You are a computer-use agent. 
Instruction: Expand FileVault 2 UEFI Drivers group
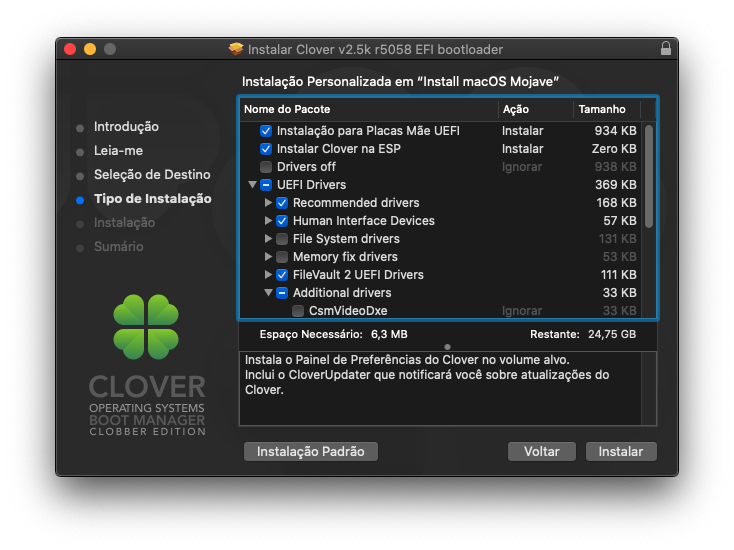(x=268, y=275)
